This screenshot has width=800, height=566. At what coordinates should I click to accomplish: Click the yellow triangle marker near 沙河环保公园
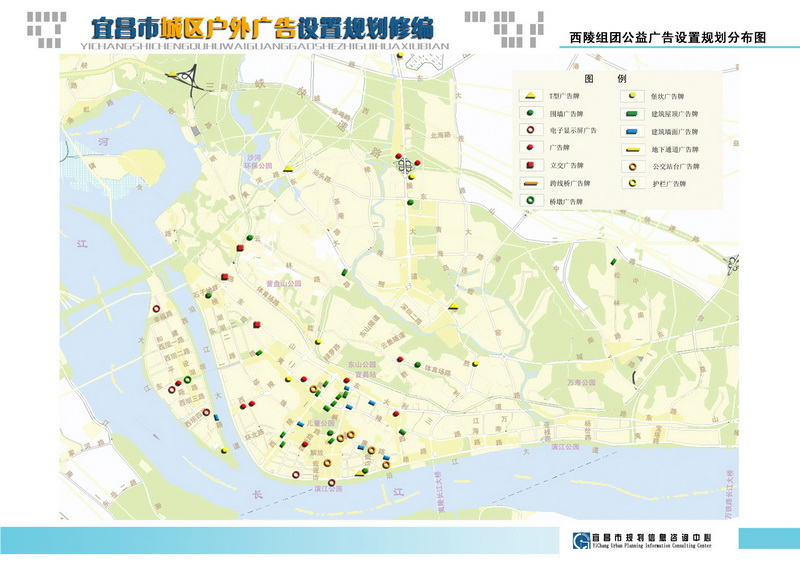pyautogui.click(x=286, y=169)
